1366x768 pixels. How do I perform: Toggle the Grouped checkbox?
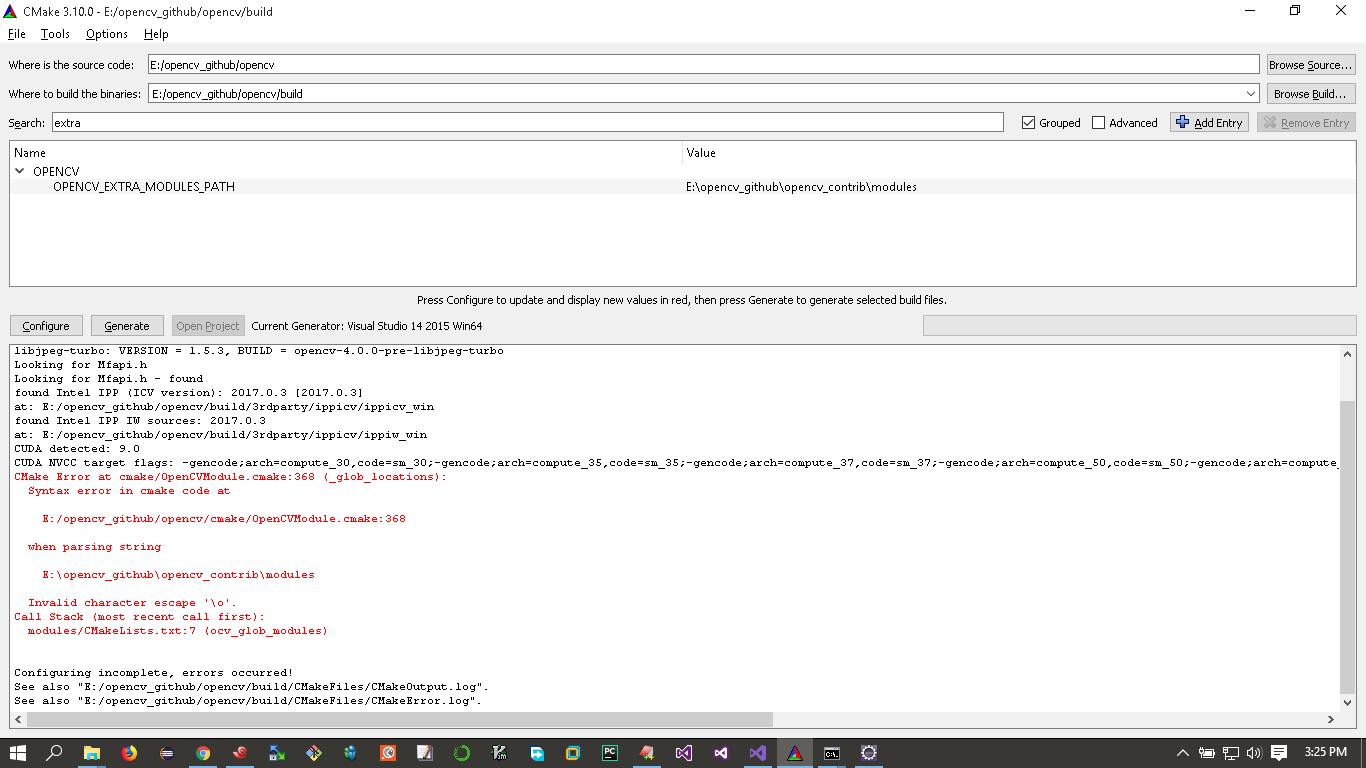[1028, 123]
